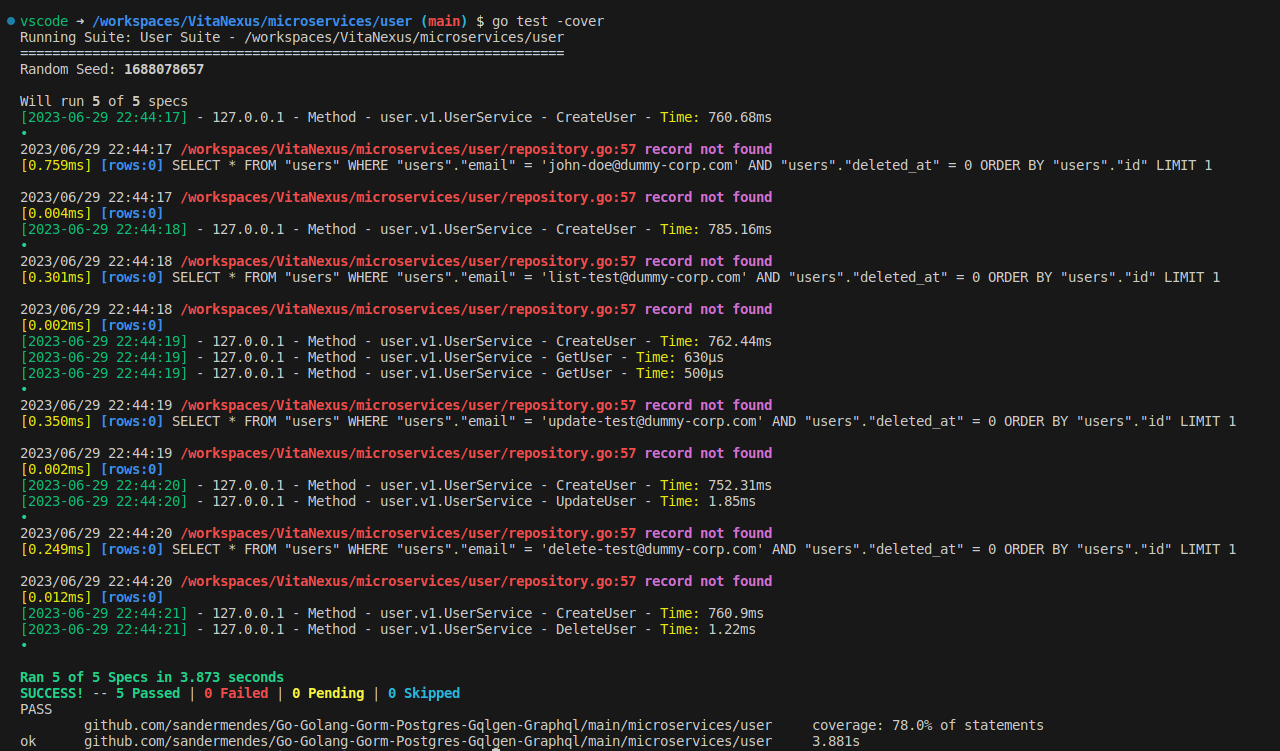The image size is (1280, 751).
Task: Click the '(main)' git branch label
Action: click(444, 21)
